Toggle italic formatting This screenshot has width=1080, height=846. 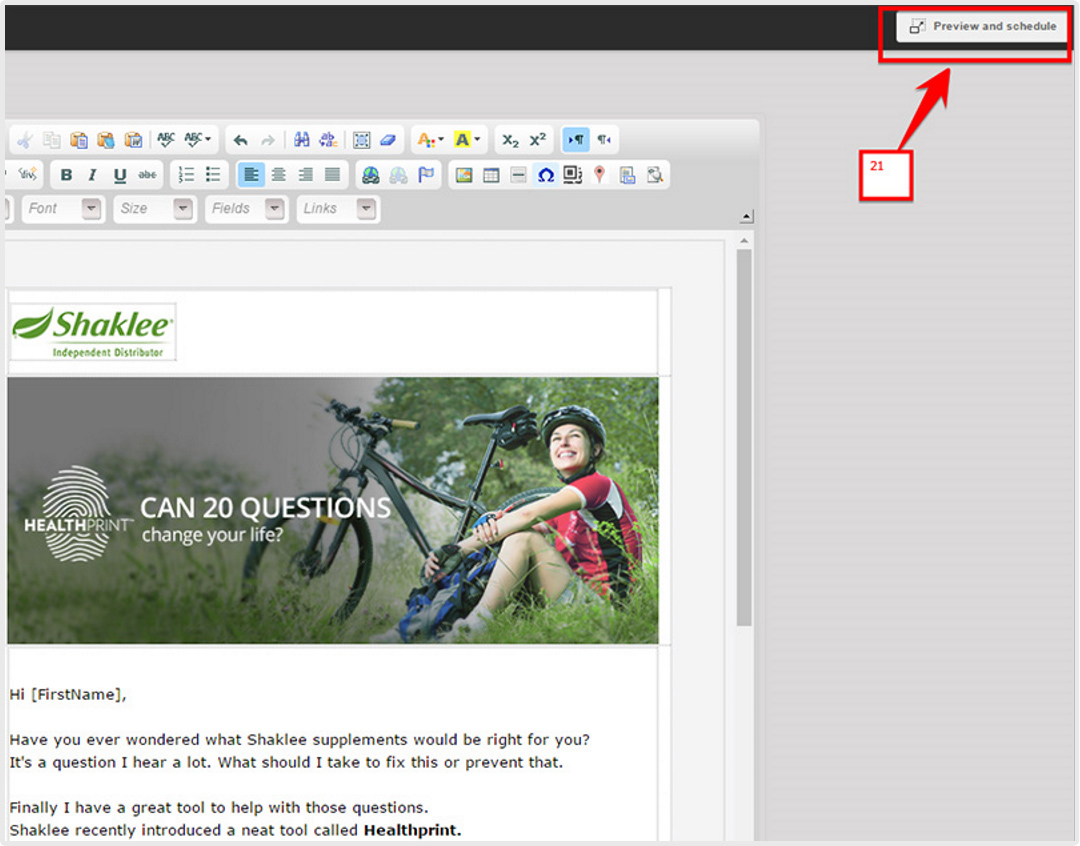(x=92, y=175)
